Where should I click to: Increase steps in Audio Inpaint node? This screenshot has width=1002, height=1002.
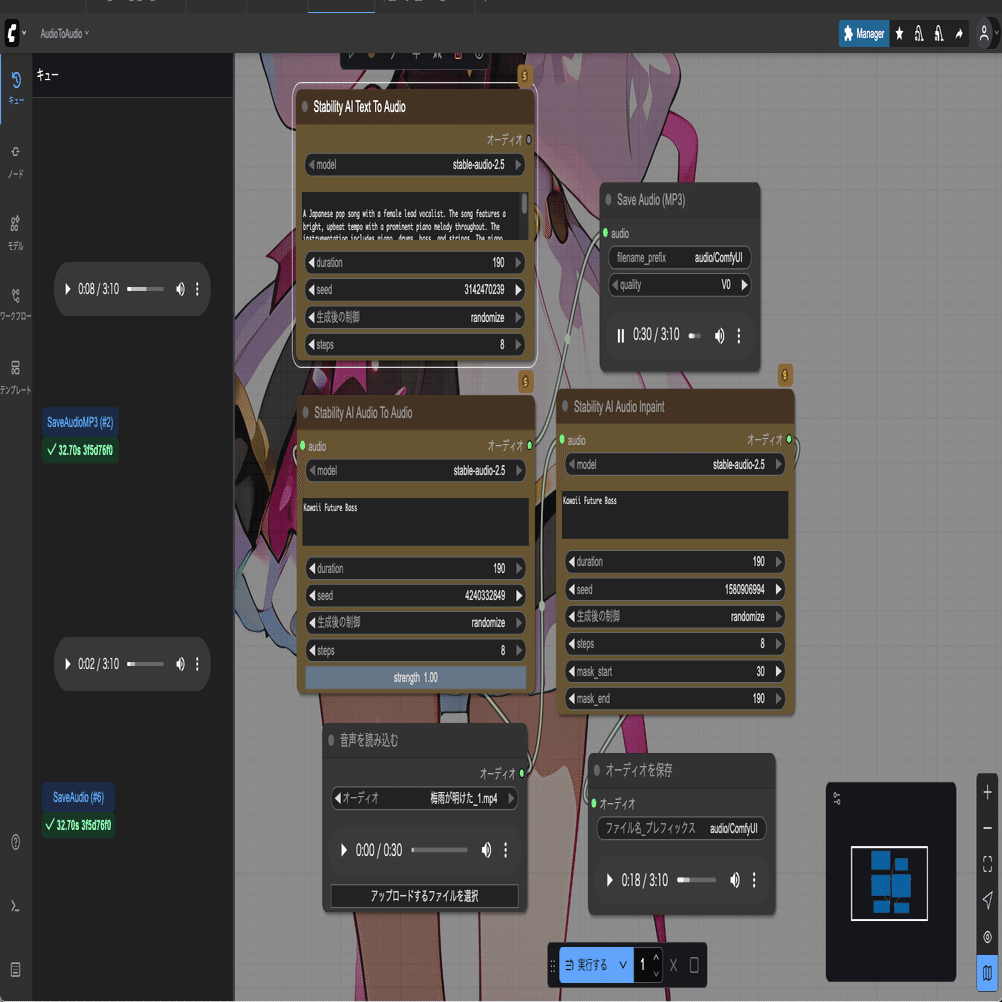[x=778, y=644]
